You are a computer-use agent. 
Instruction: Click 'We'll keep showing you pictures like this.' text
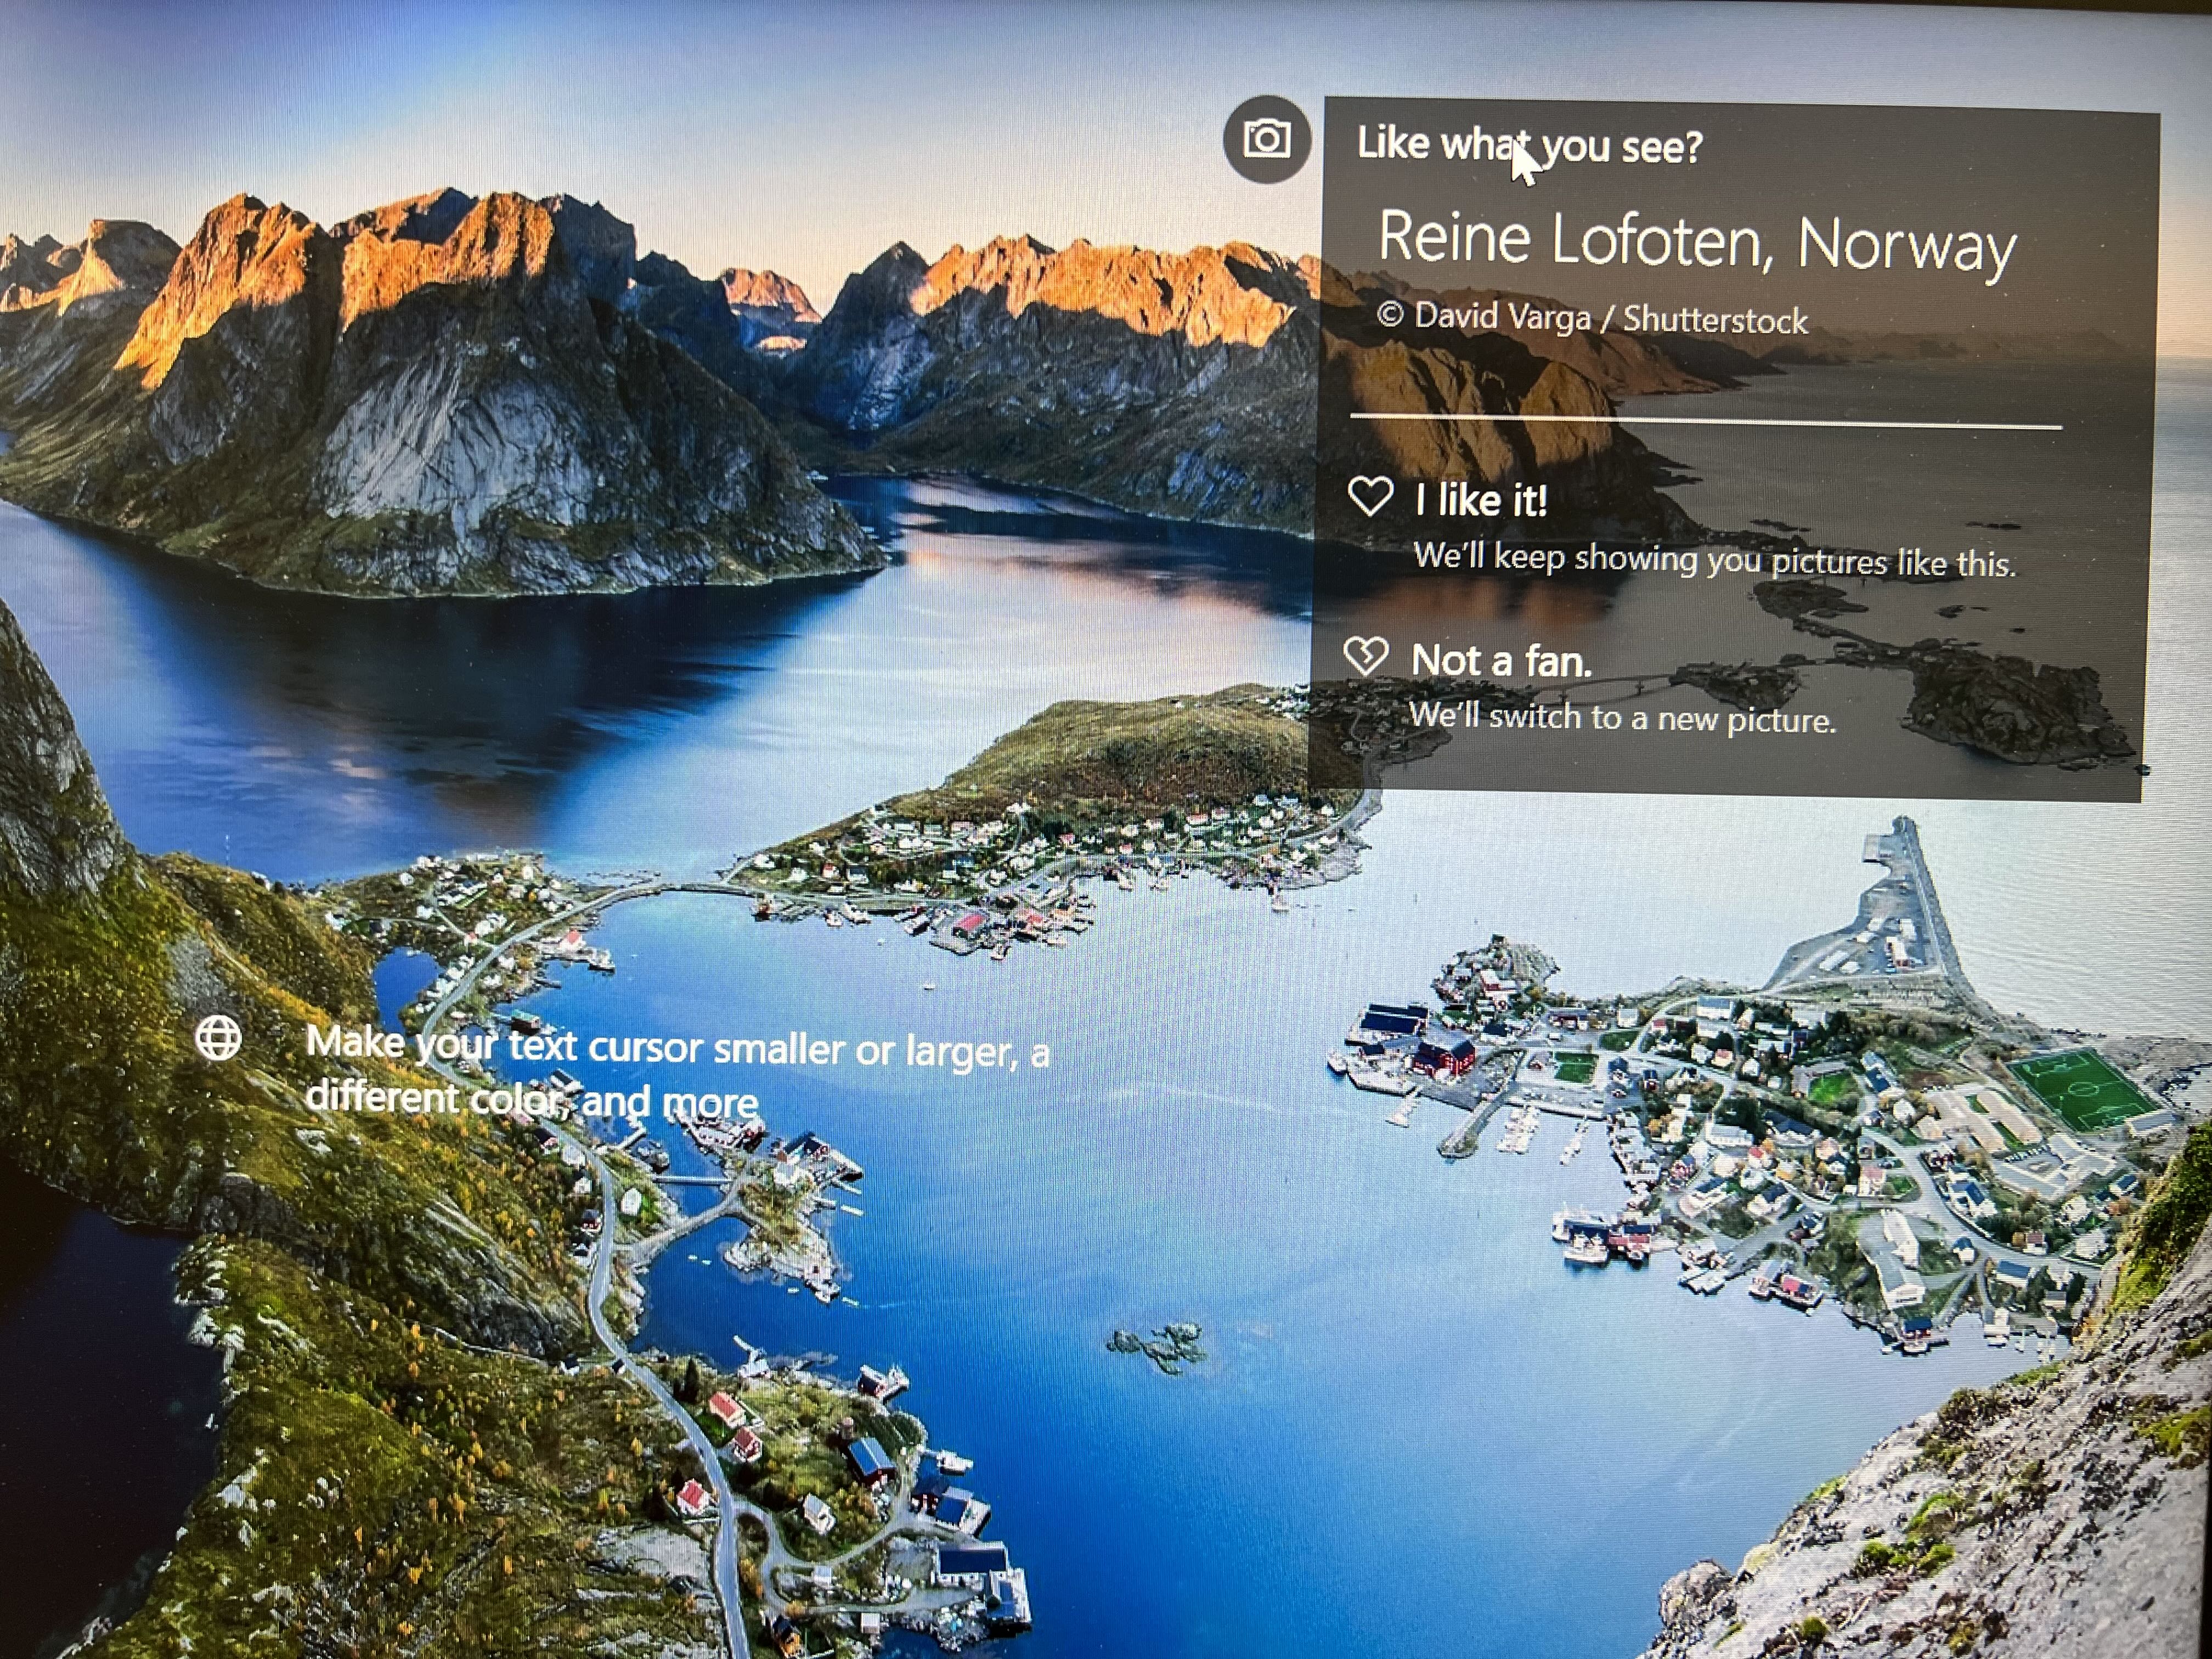(1714, 560)
